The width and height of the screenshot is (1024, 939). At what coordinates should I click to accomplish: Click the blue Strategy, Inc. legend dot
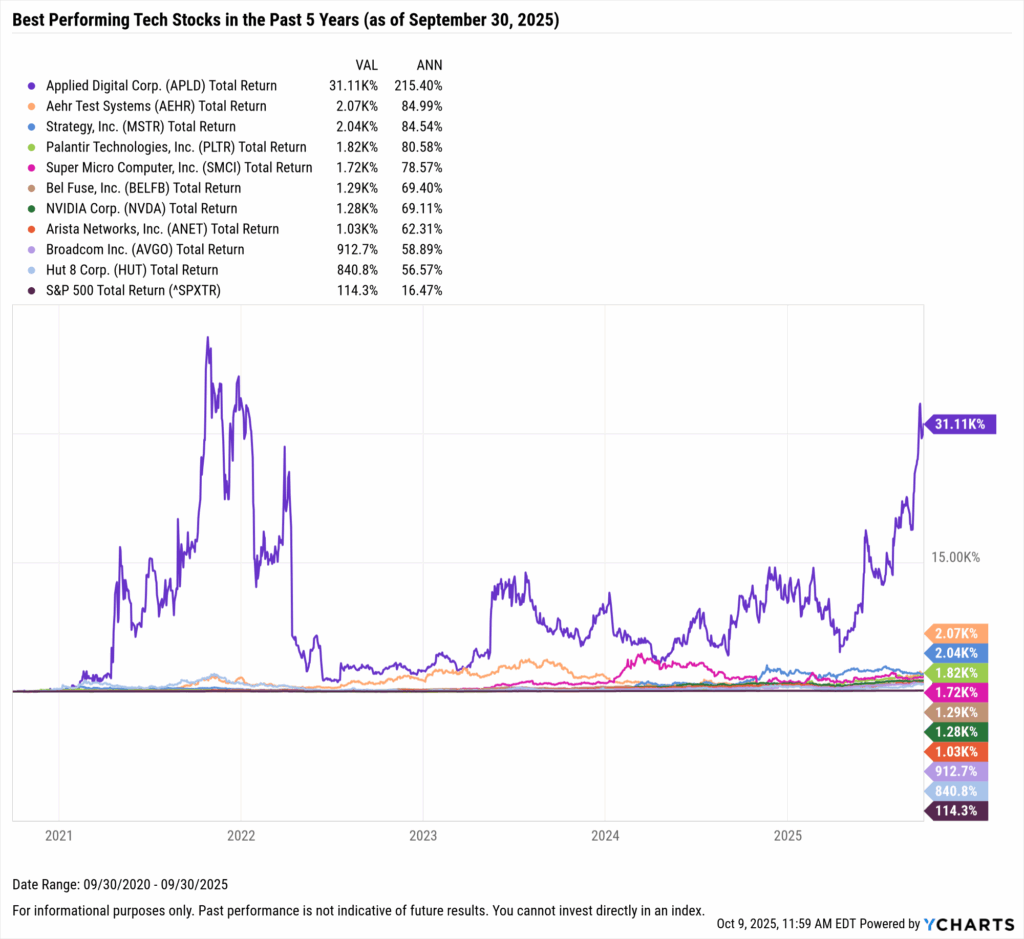pyautogui.click(x=35, y=127)
